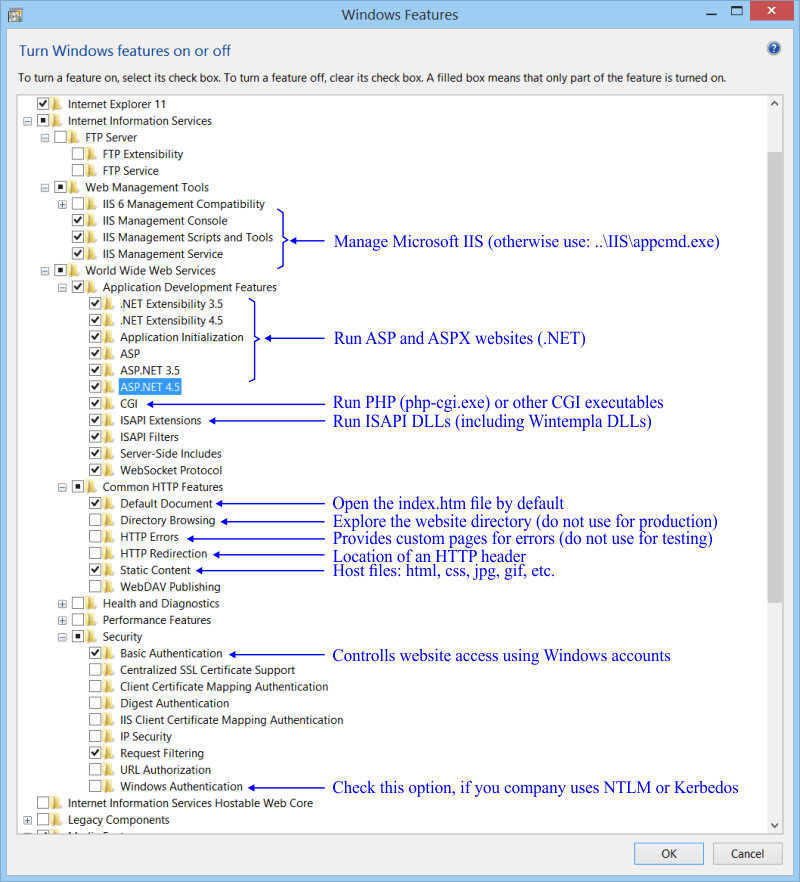
Task: Click the folder icon beside Internet Explorer 11
Action: [x=57, y=104]
